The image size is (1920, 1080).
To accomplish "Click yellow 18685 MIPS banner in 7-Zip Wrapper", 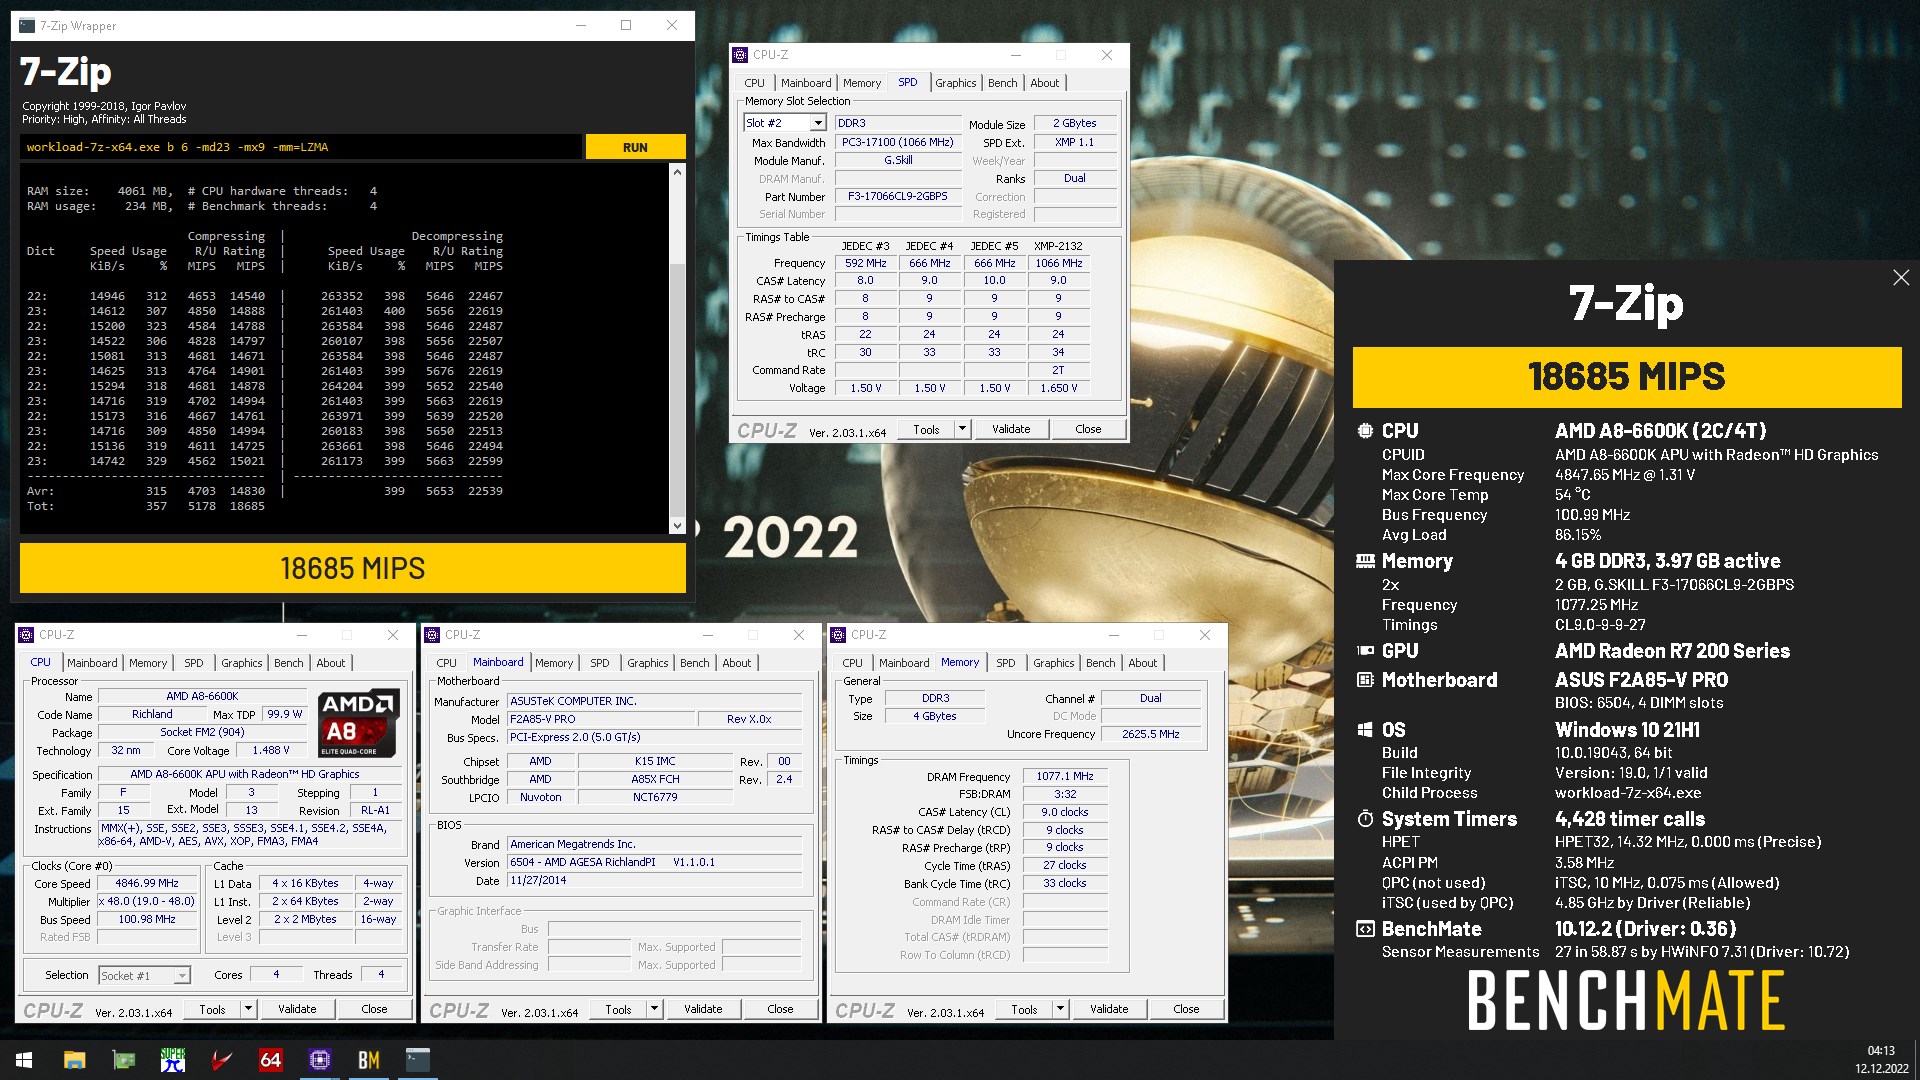I will [352, 568].
